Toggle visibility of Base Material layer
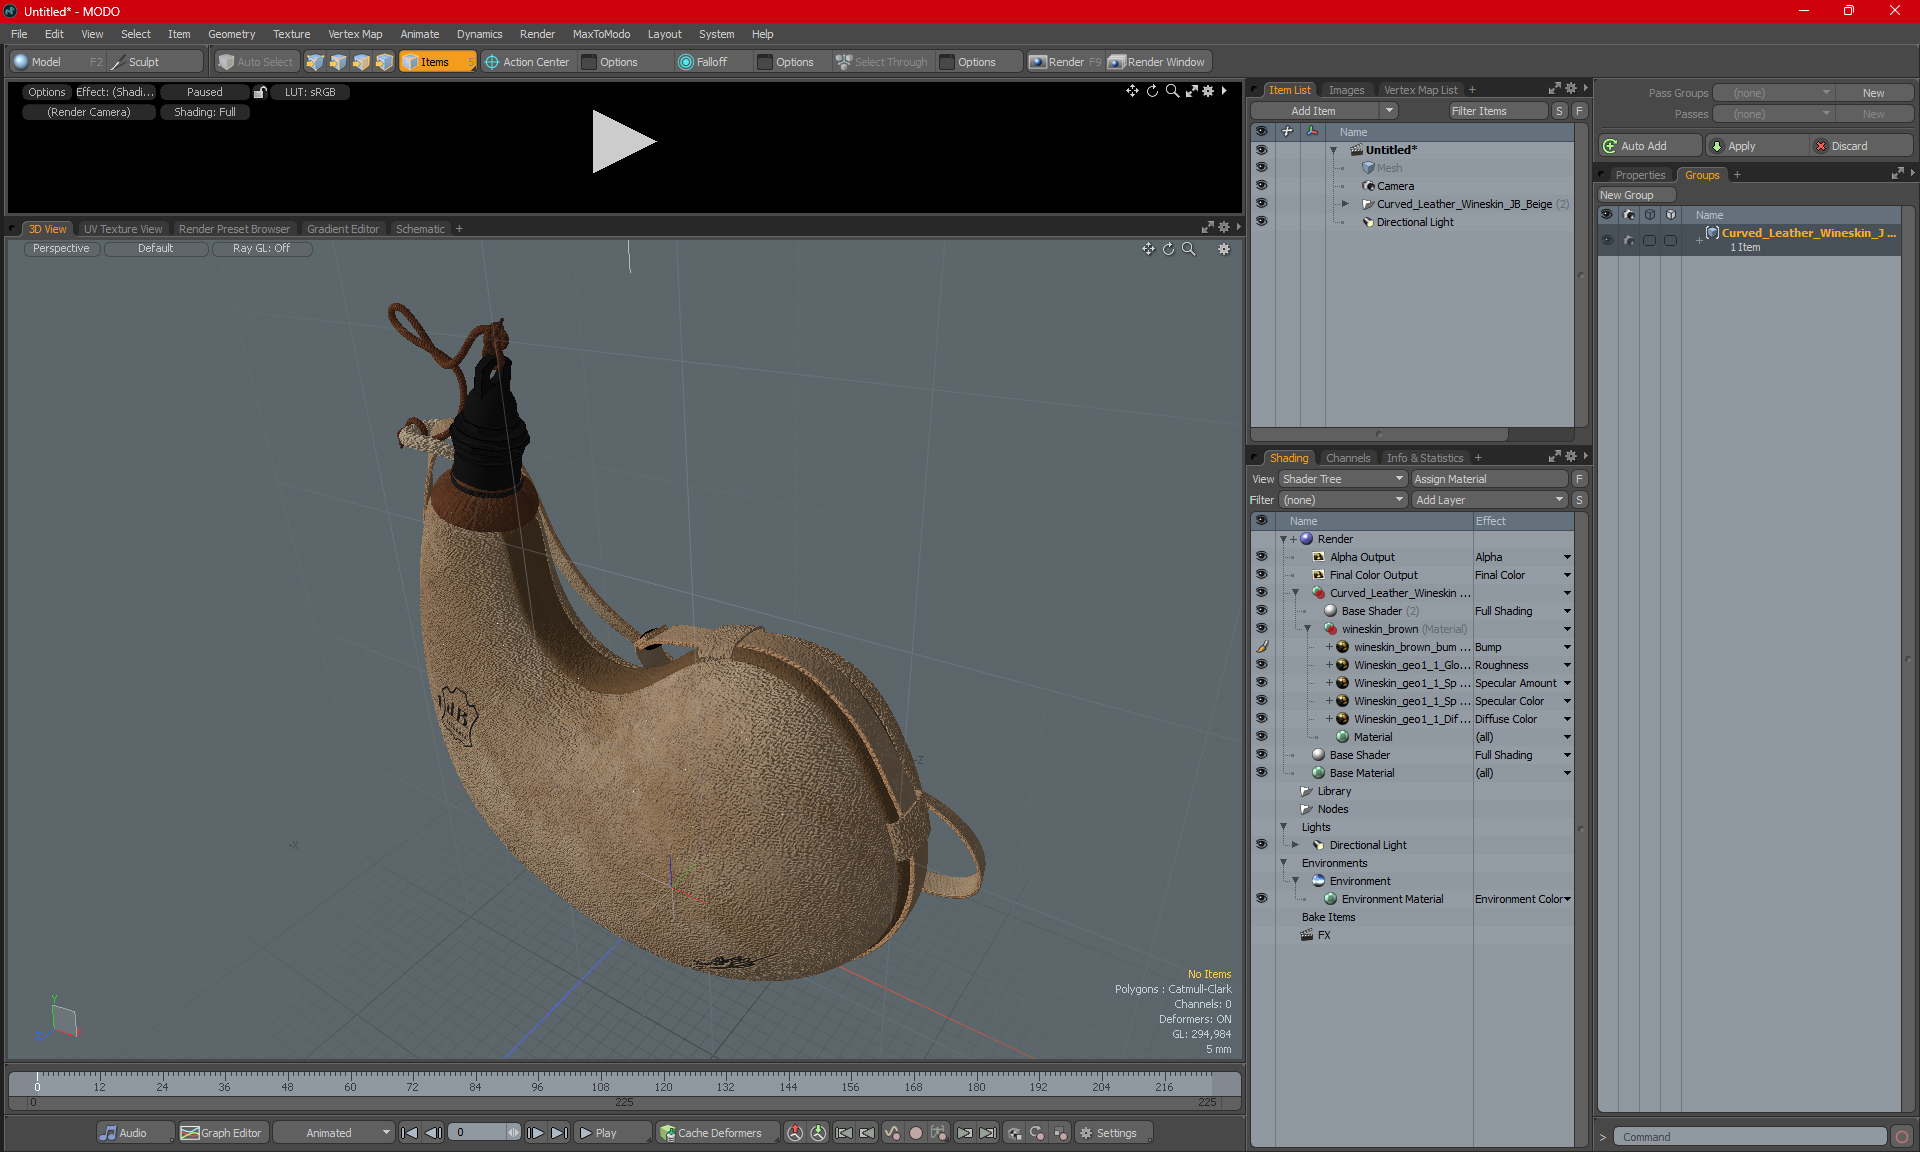Image resolution: width=1920 pixels, height=1152 pixels. [1261, 773]
